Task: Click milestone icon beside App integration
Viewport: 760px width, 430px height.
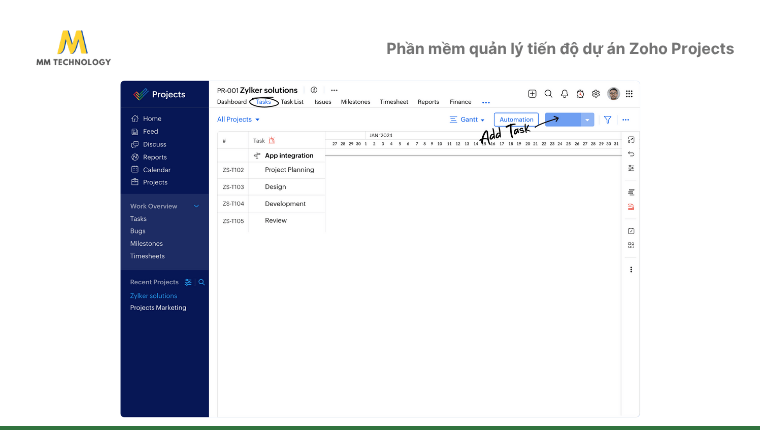Action: [x=257, y=156]
